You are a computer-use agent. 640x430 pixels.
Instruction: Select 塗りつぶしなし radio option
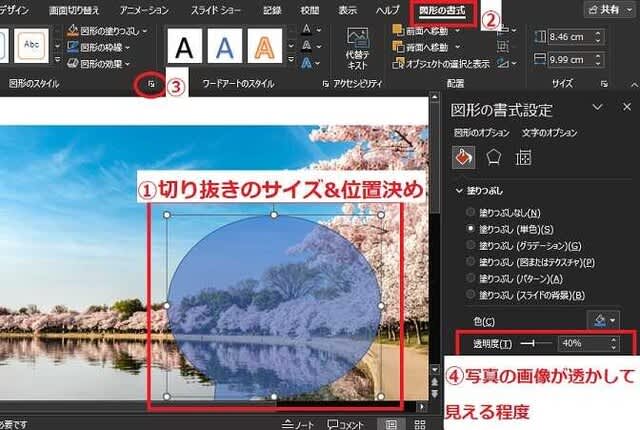471,213
